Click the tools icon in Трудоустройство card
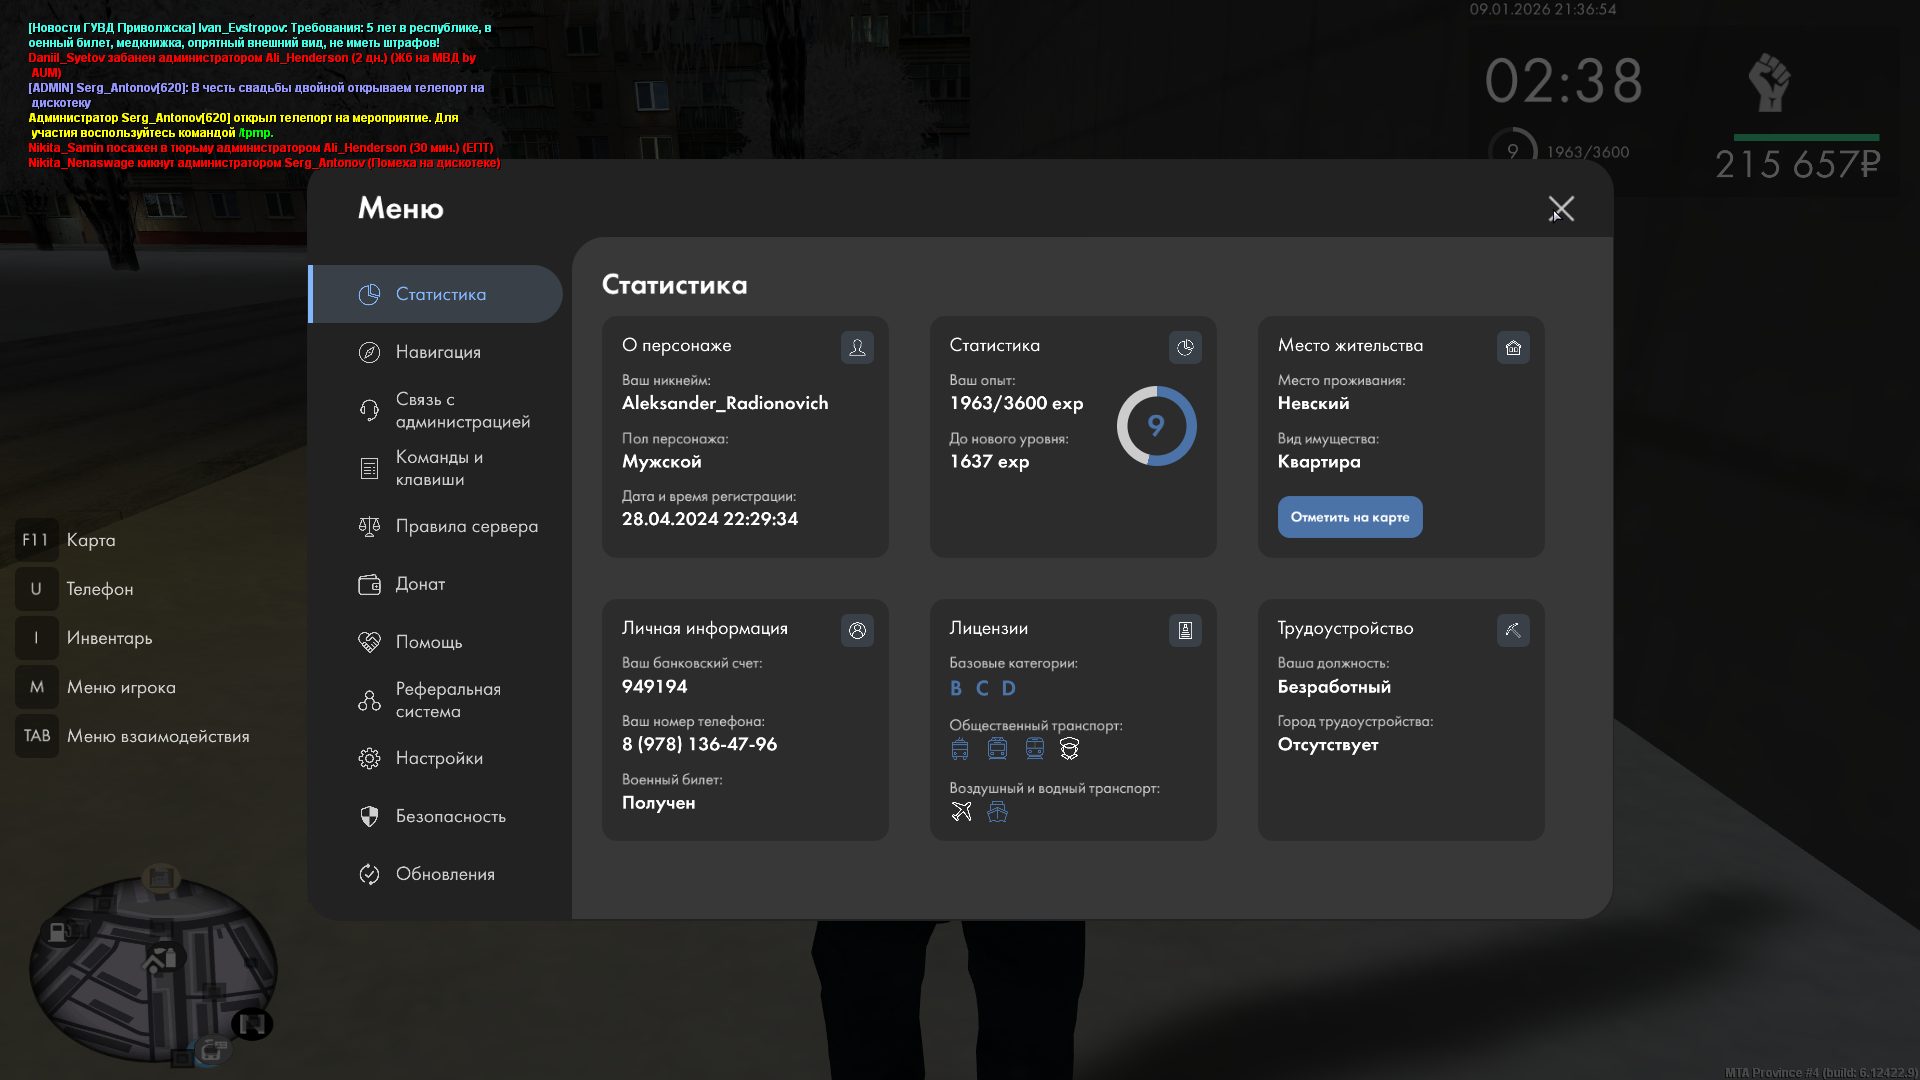1920x1080 pixels. 1513,630
